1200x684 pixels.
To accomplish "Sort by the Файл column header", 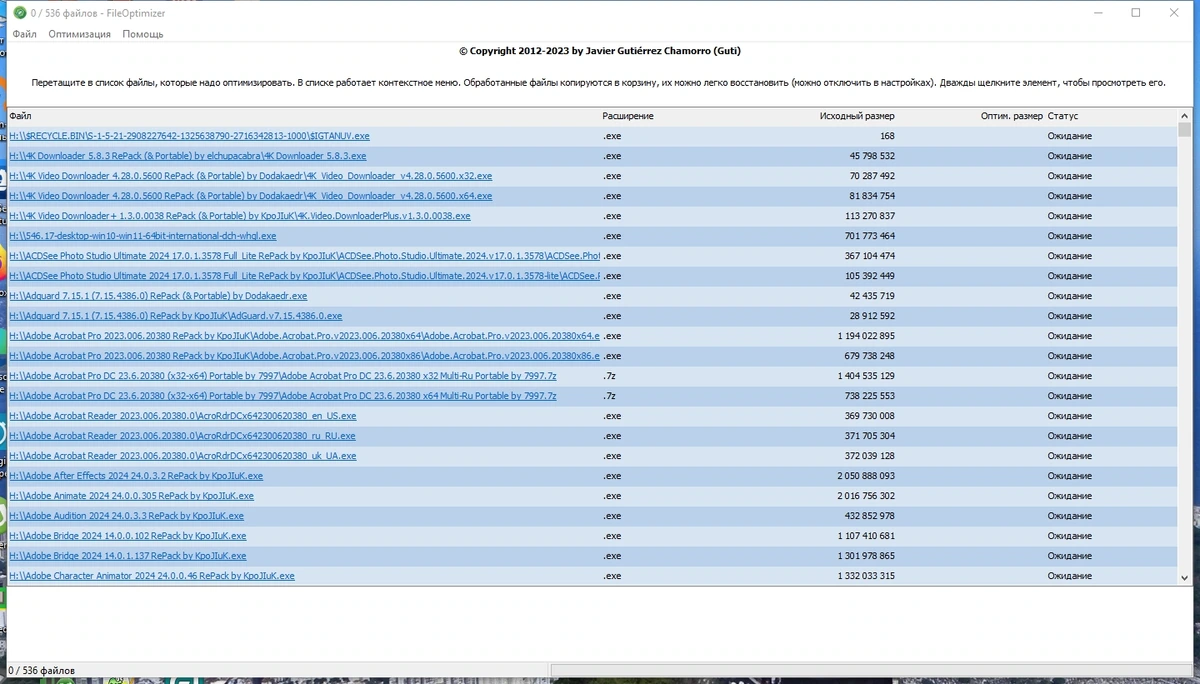I will (x=21, y=116).
